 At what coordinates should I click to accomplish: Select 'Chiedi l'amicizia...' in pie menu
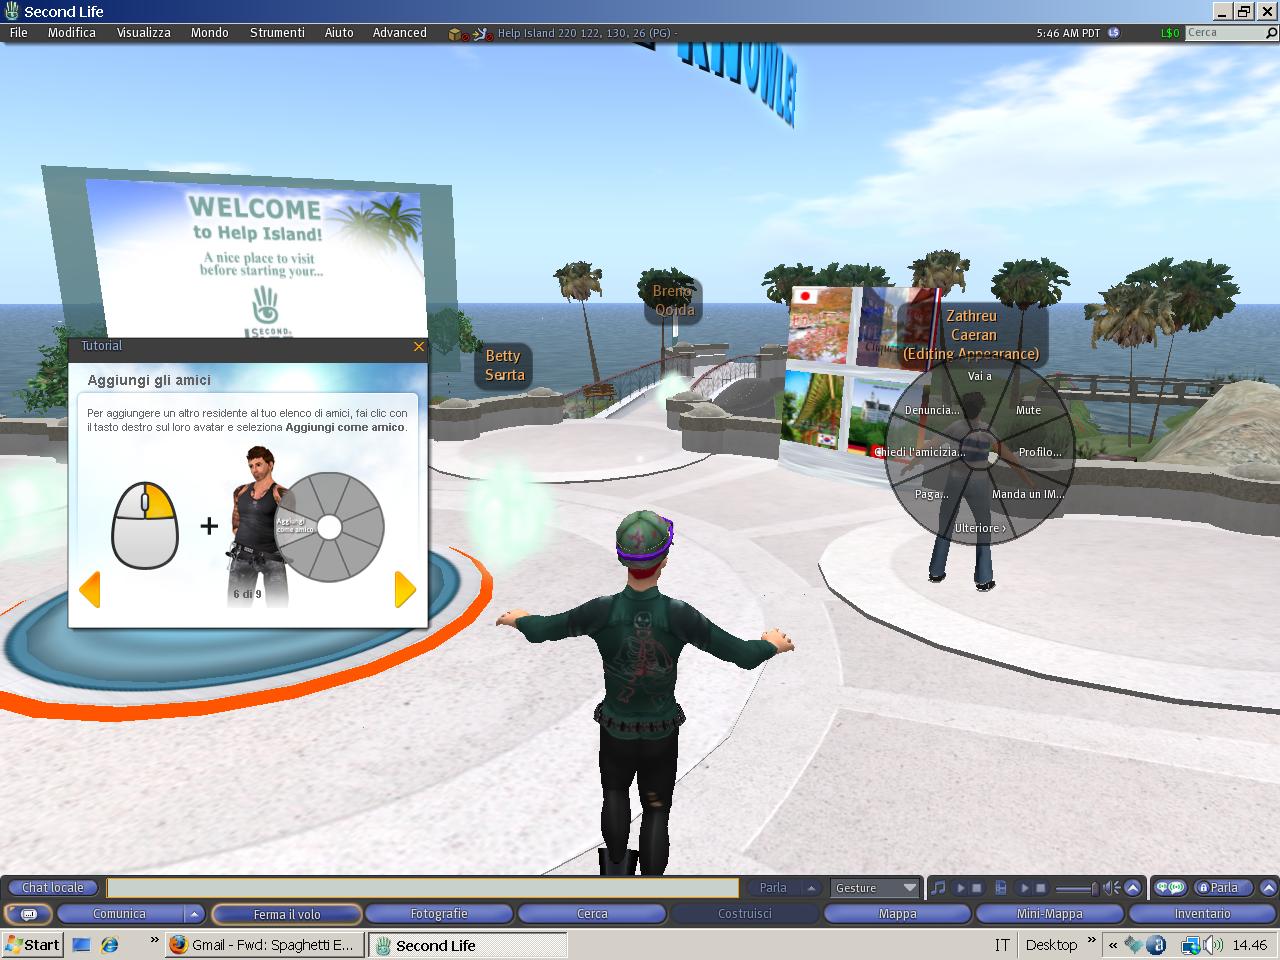coord(920,452)
